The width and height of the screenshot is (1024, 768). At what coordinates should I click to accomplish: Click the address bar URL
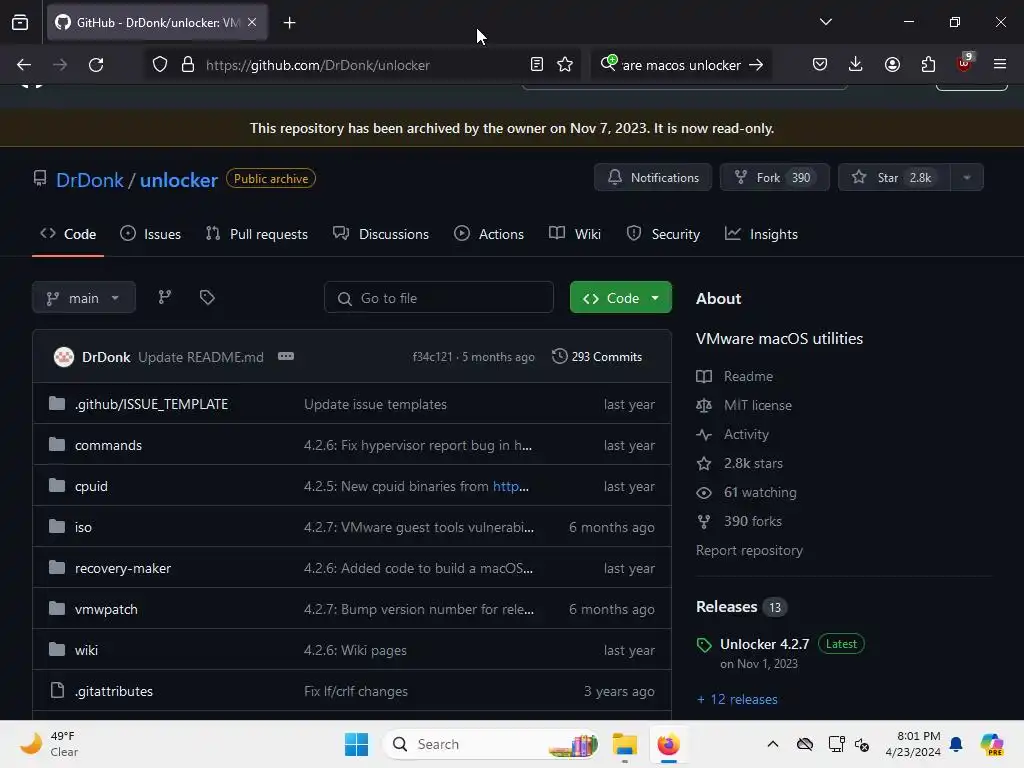(x=317, y=65)
